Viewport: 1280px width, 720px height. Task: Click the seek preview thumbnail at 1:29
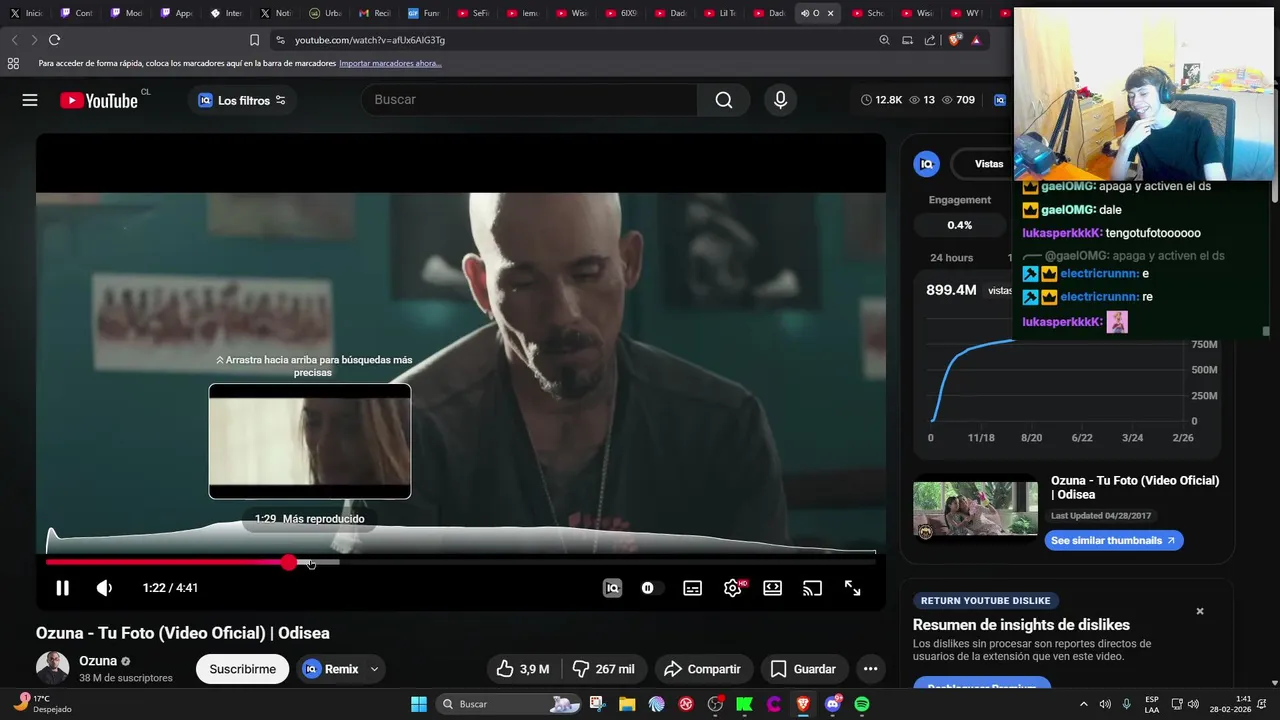click(310, 441)
